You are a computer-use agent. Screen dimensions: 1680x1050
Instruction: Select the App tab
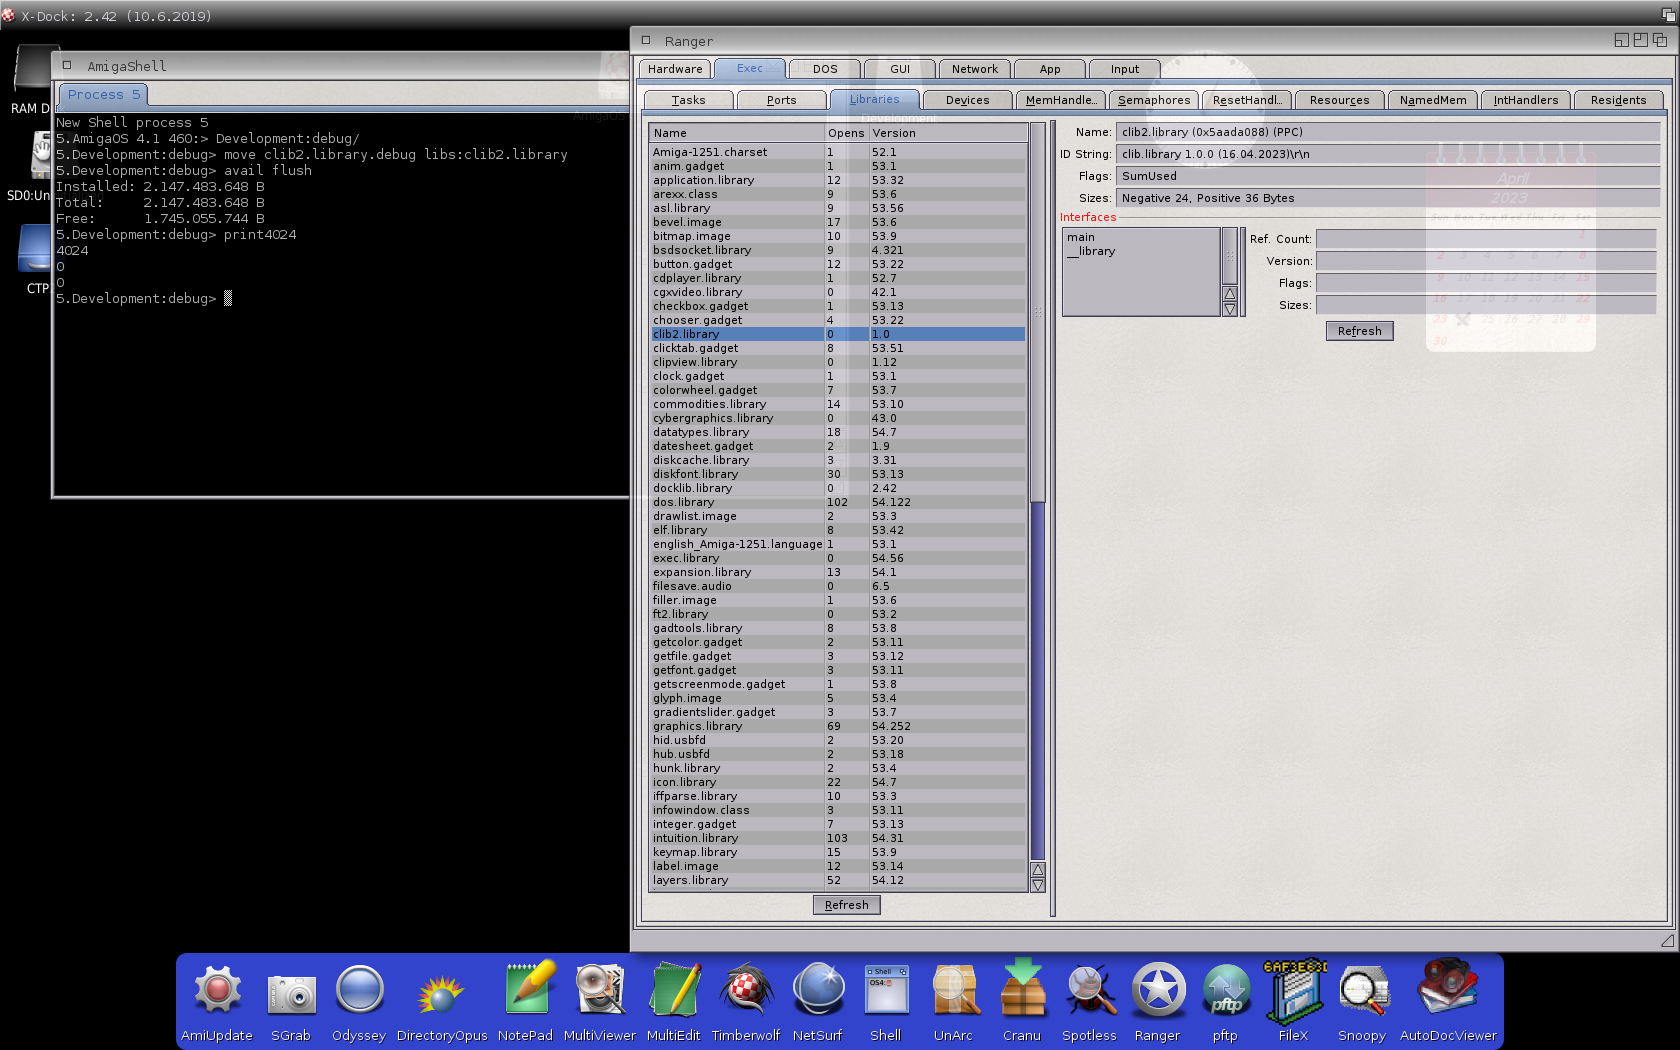coord(1050,69)
